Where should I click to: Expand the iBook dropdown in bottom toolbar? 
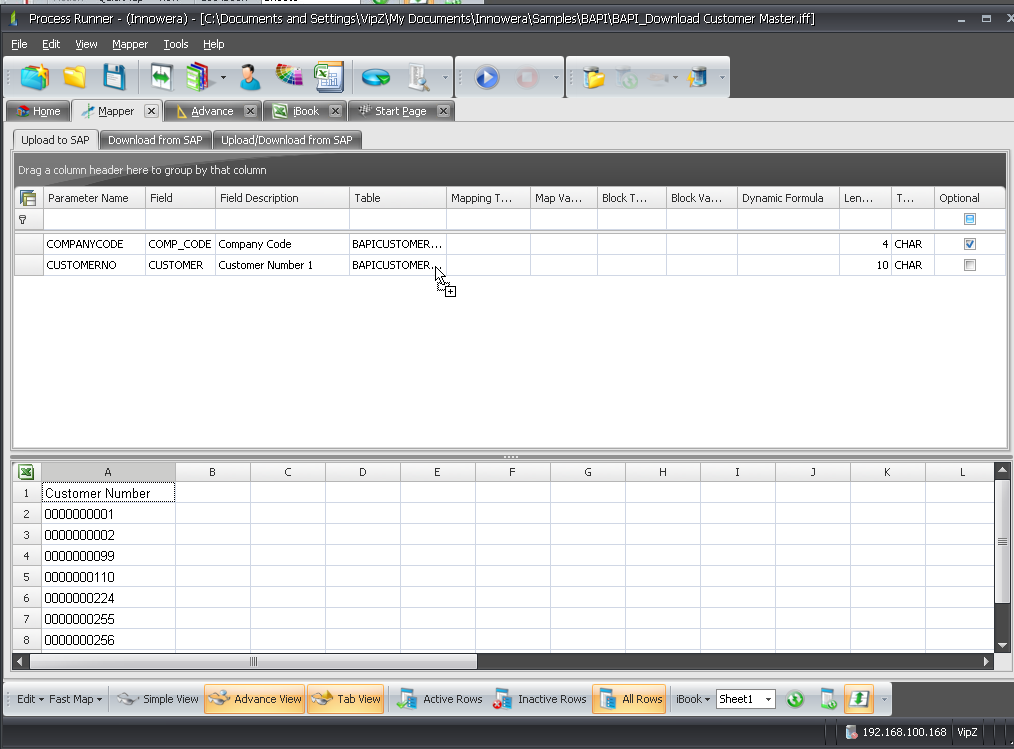click(x=693, y=699)
